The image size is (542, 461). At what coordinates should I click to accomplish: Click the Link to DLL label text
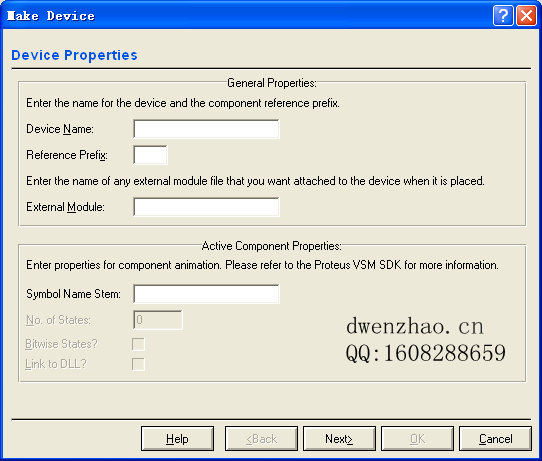tap(56, 364)
